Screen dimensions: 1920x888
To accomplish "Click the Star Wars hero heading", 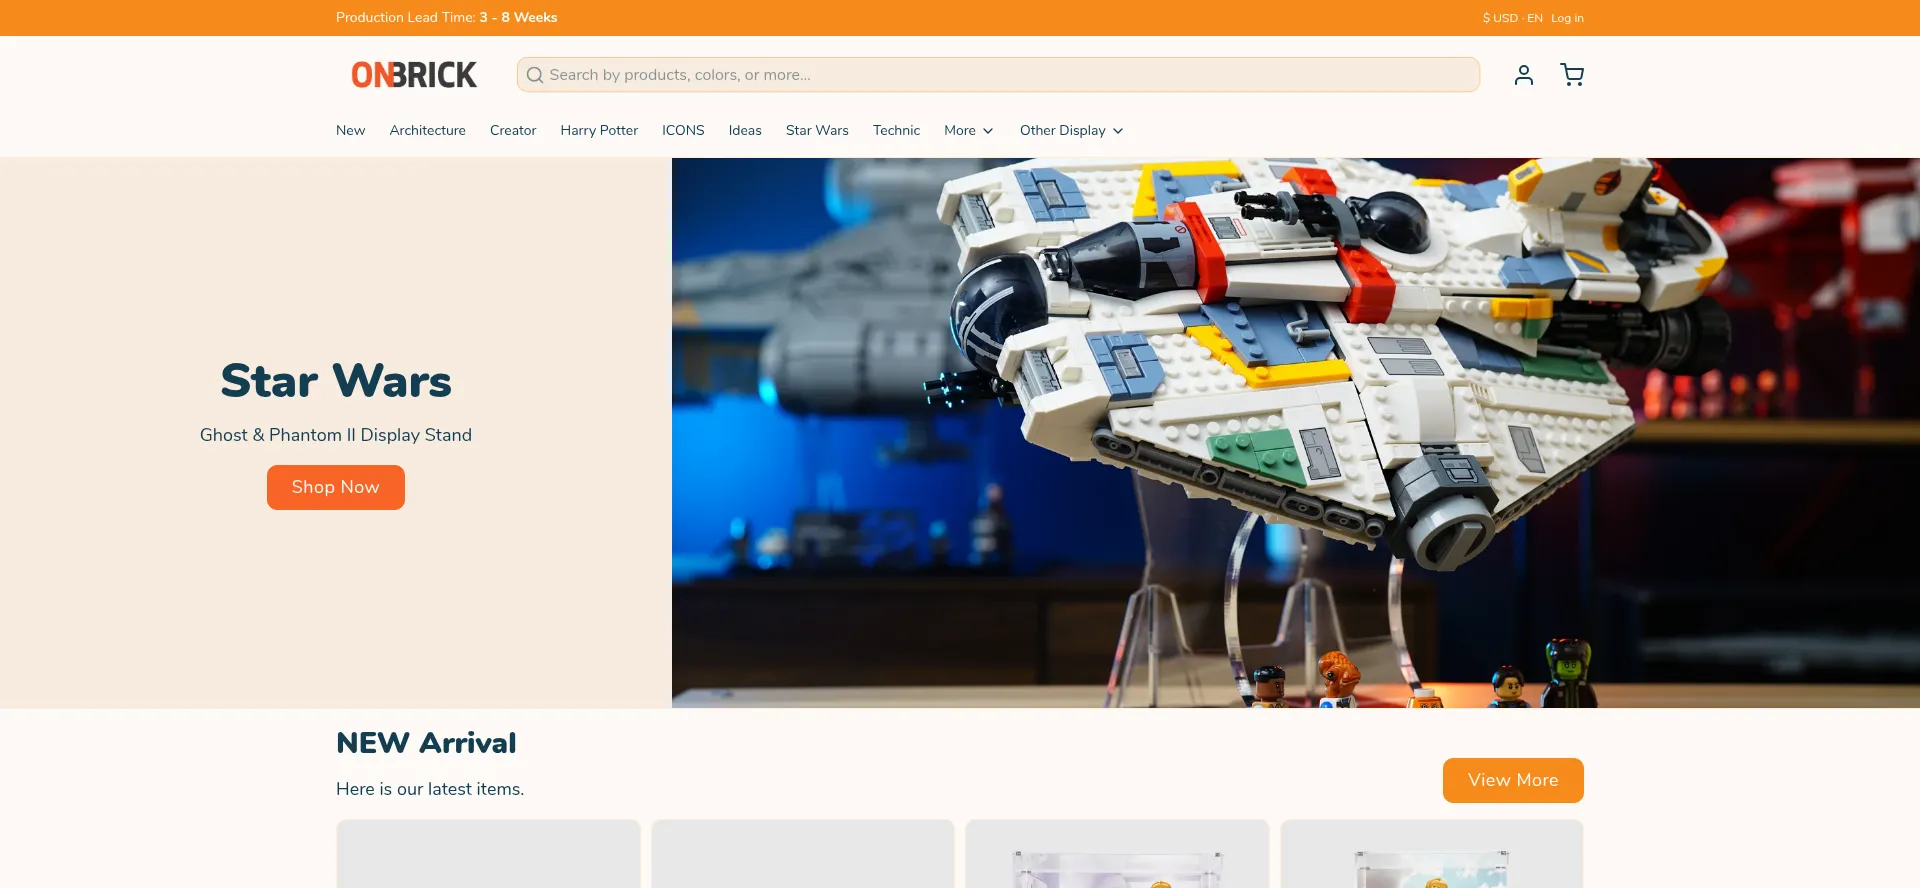I will click(x=336, y=381).
